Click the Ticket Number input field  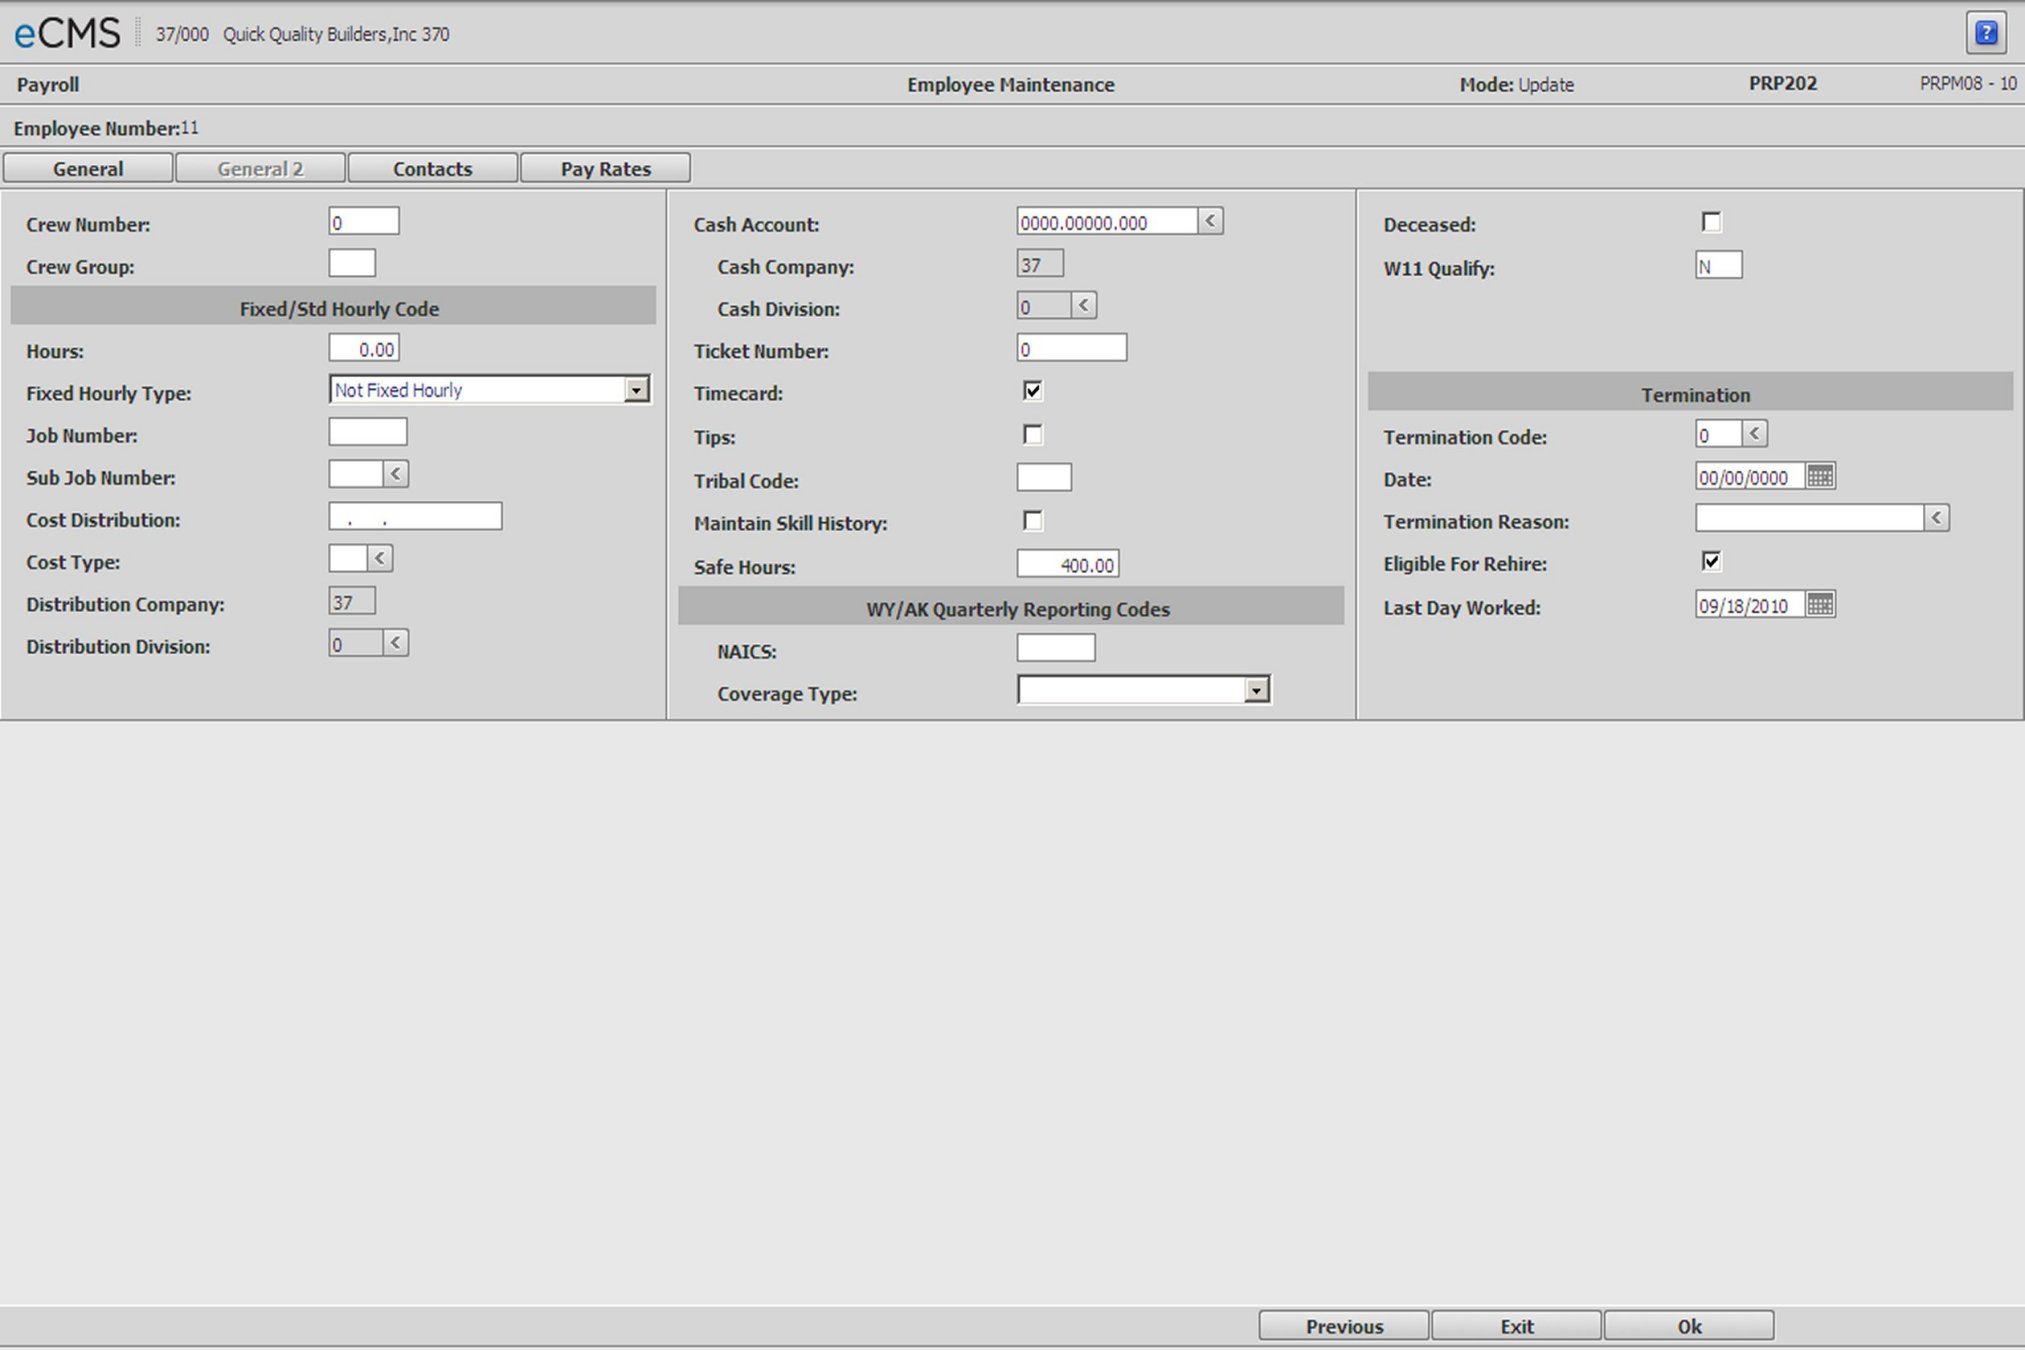(1072, 347)
